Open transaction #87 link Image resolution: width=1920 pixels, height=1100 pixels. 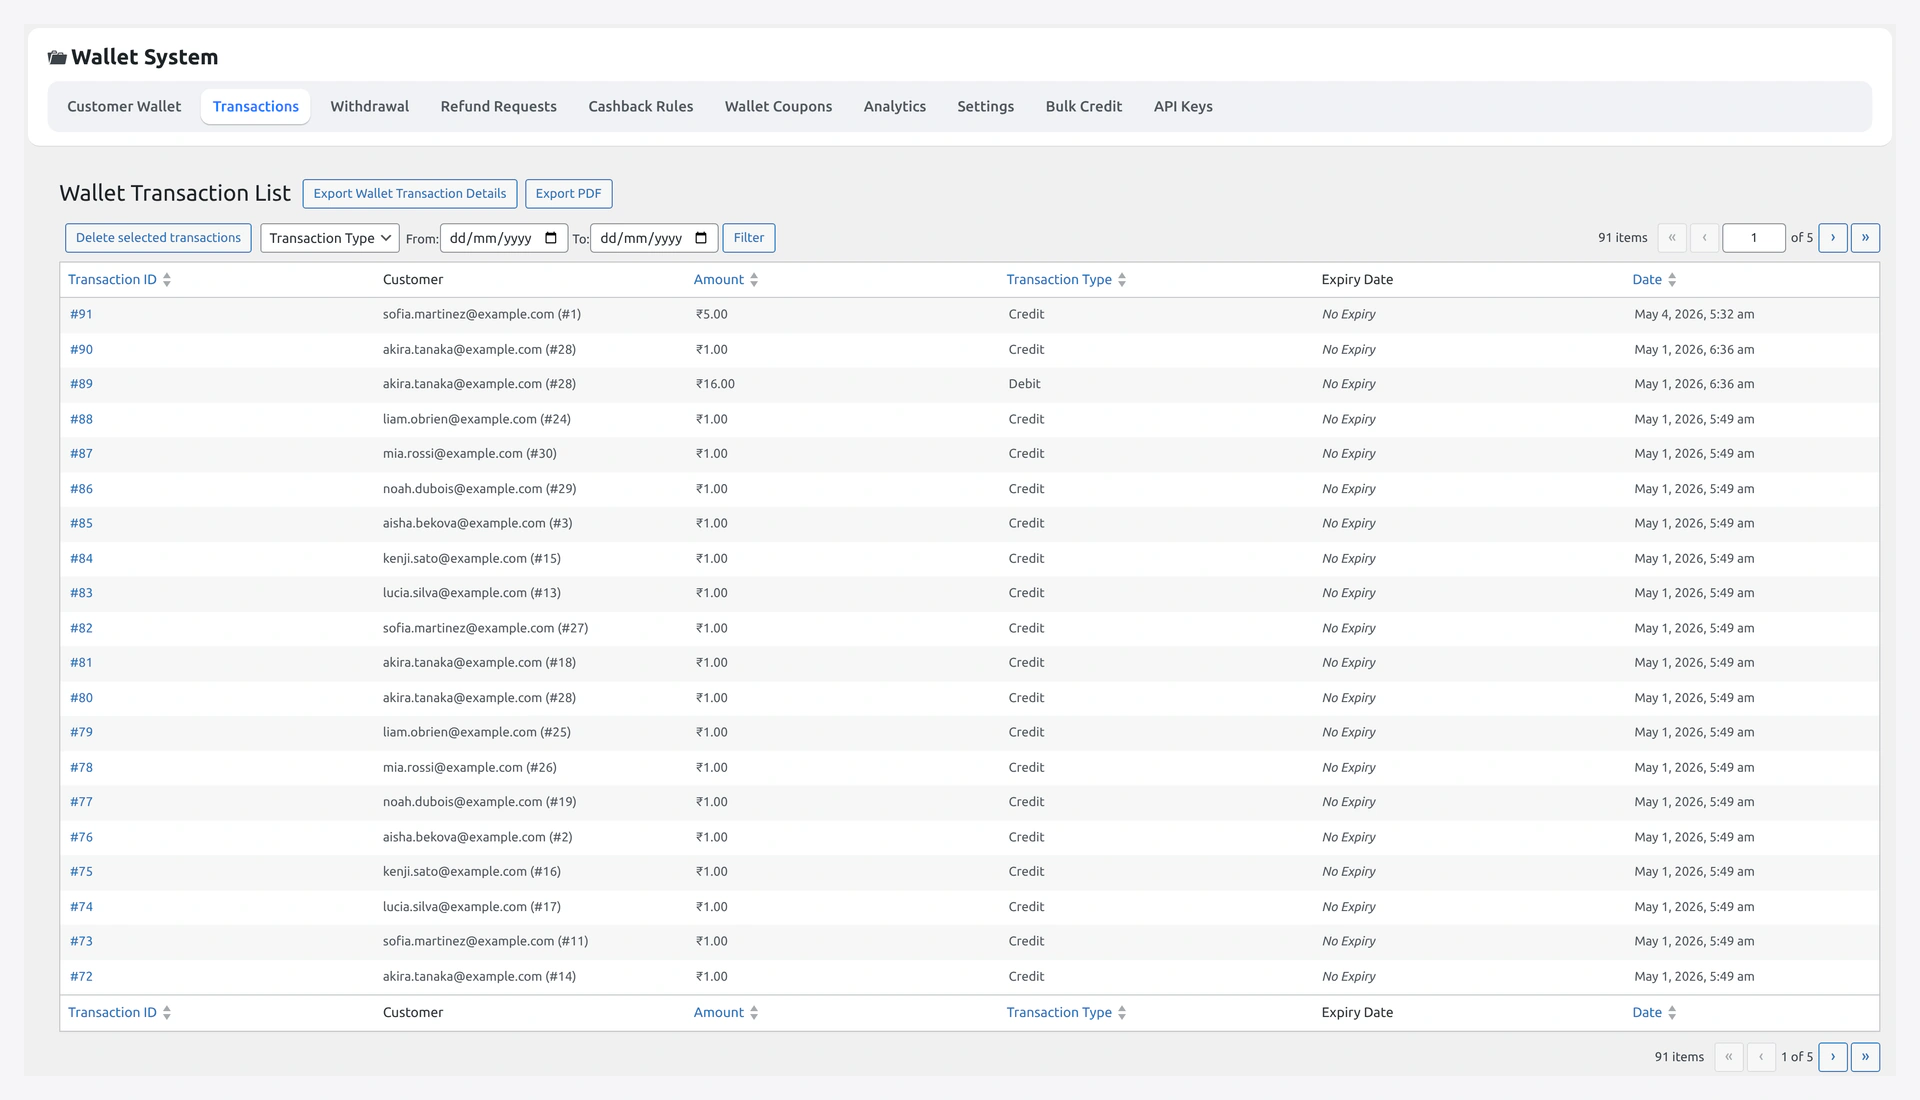81,454
